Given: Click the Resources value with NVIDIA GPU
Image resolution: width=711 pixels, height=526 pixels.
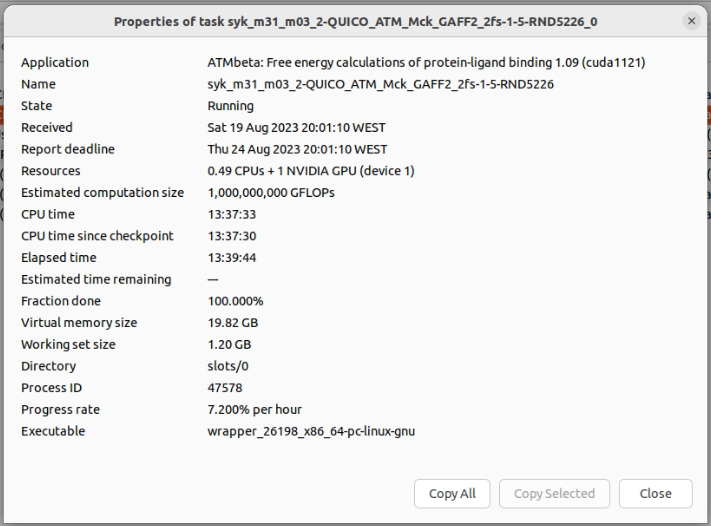Looking at the screenshot, I should point(310,171).
